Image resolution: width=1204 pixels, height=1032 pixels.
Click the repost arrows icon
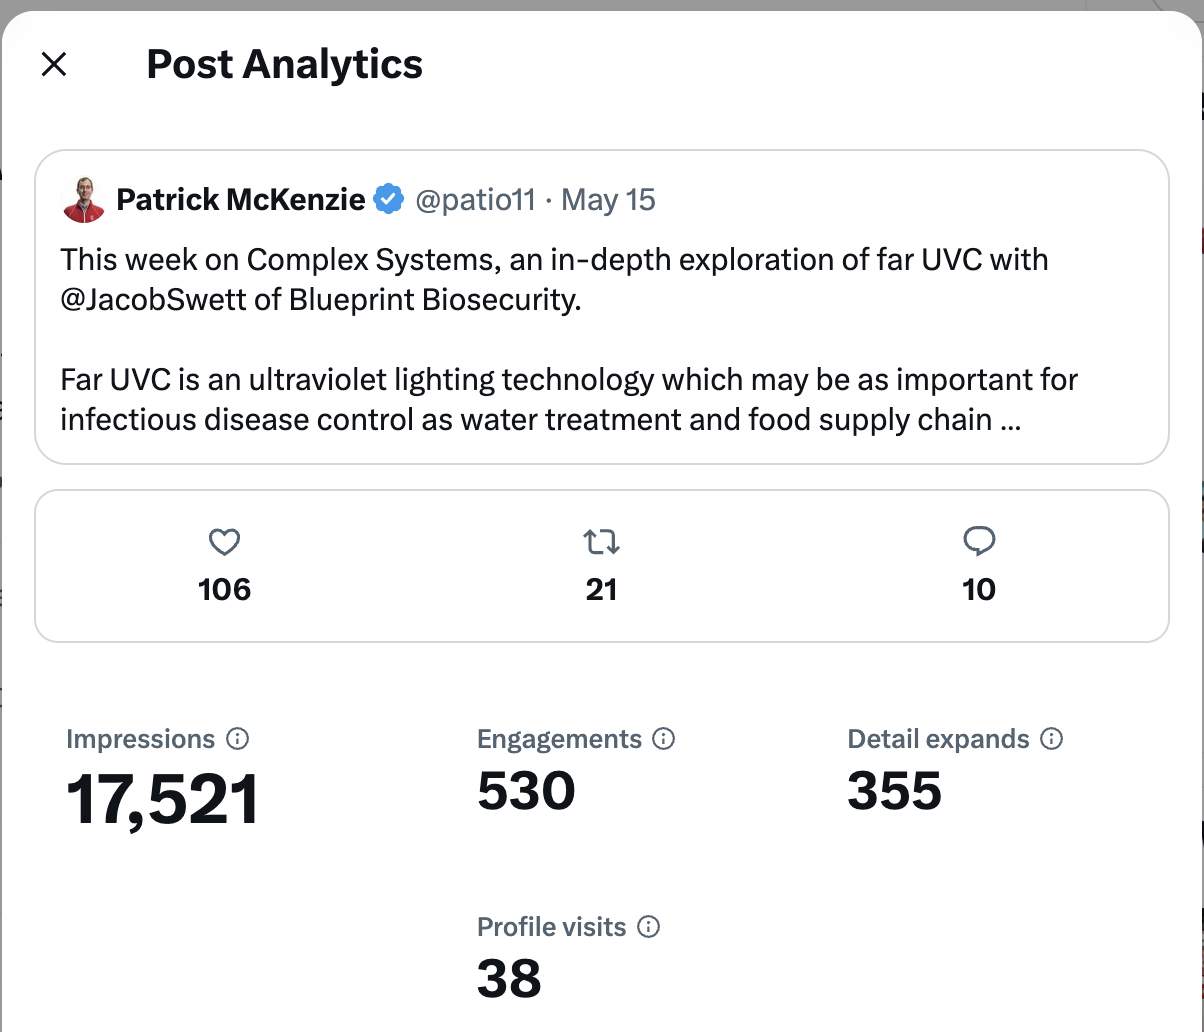click(x=601, y=543)
